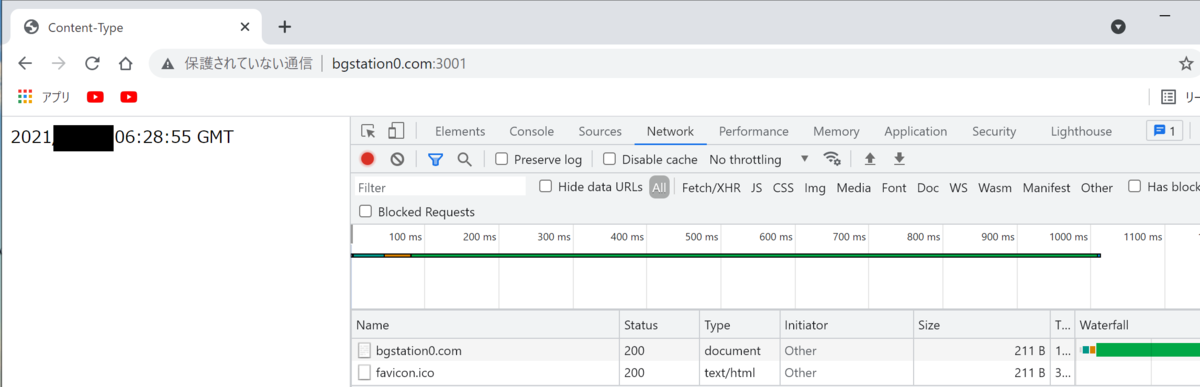Filter by CSS requests
The image size is (1200, 387).
(x=783, y=187)
